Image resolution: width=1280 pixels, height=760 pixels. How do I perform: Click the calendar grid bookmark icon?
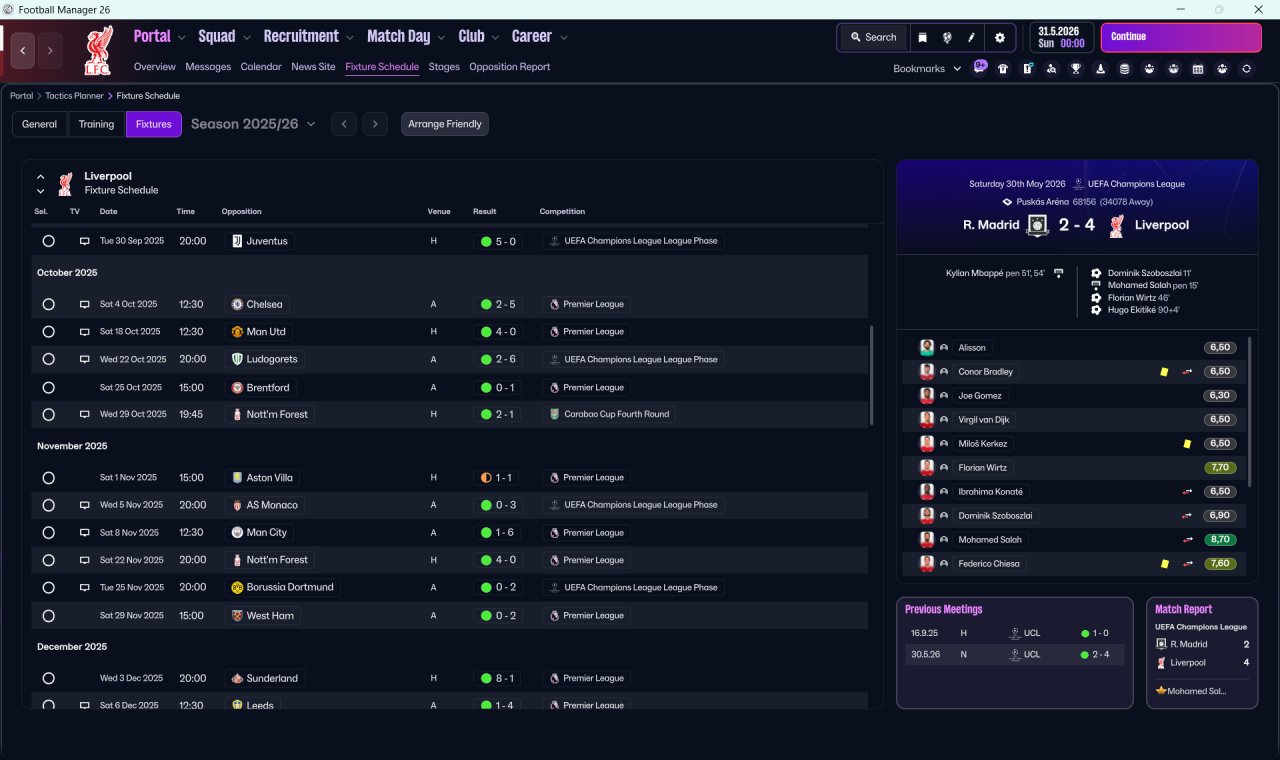(x=1198, y=69)
